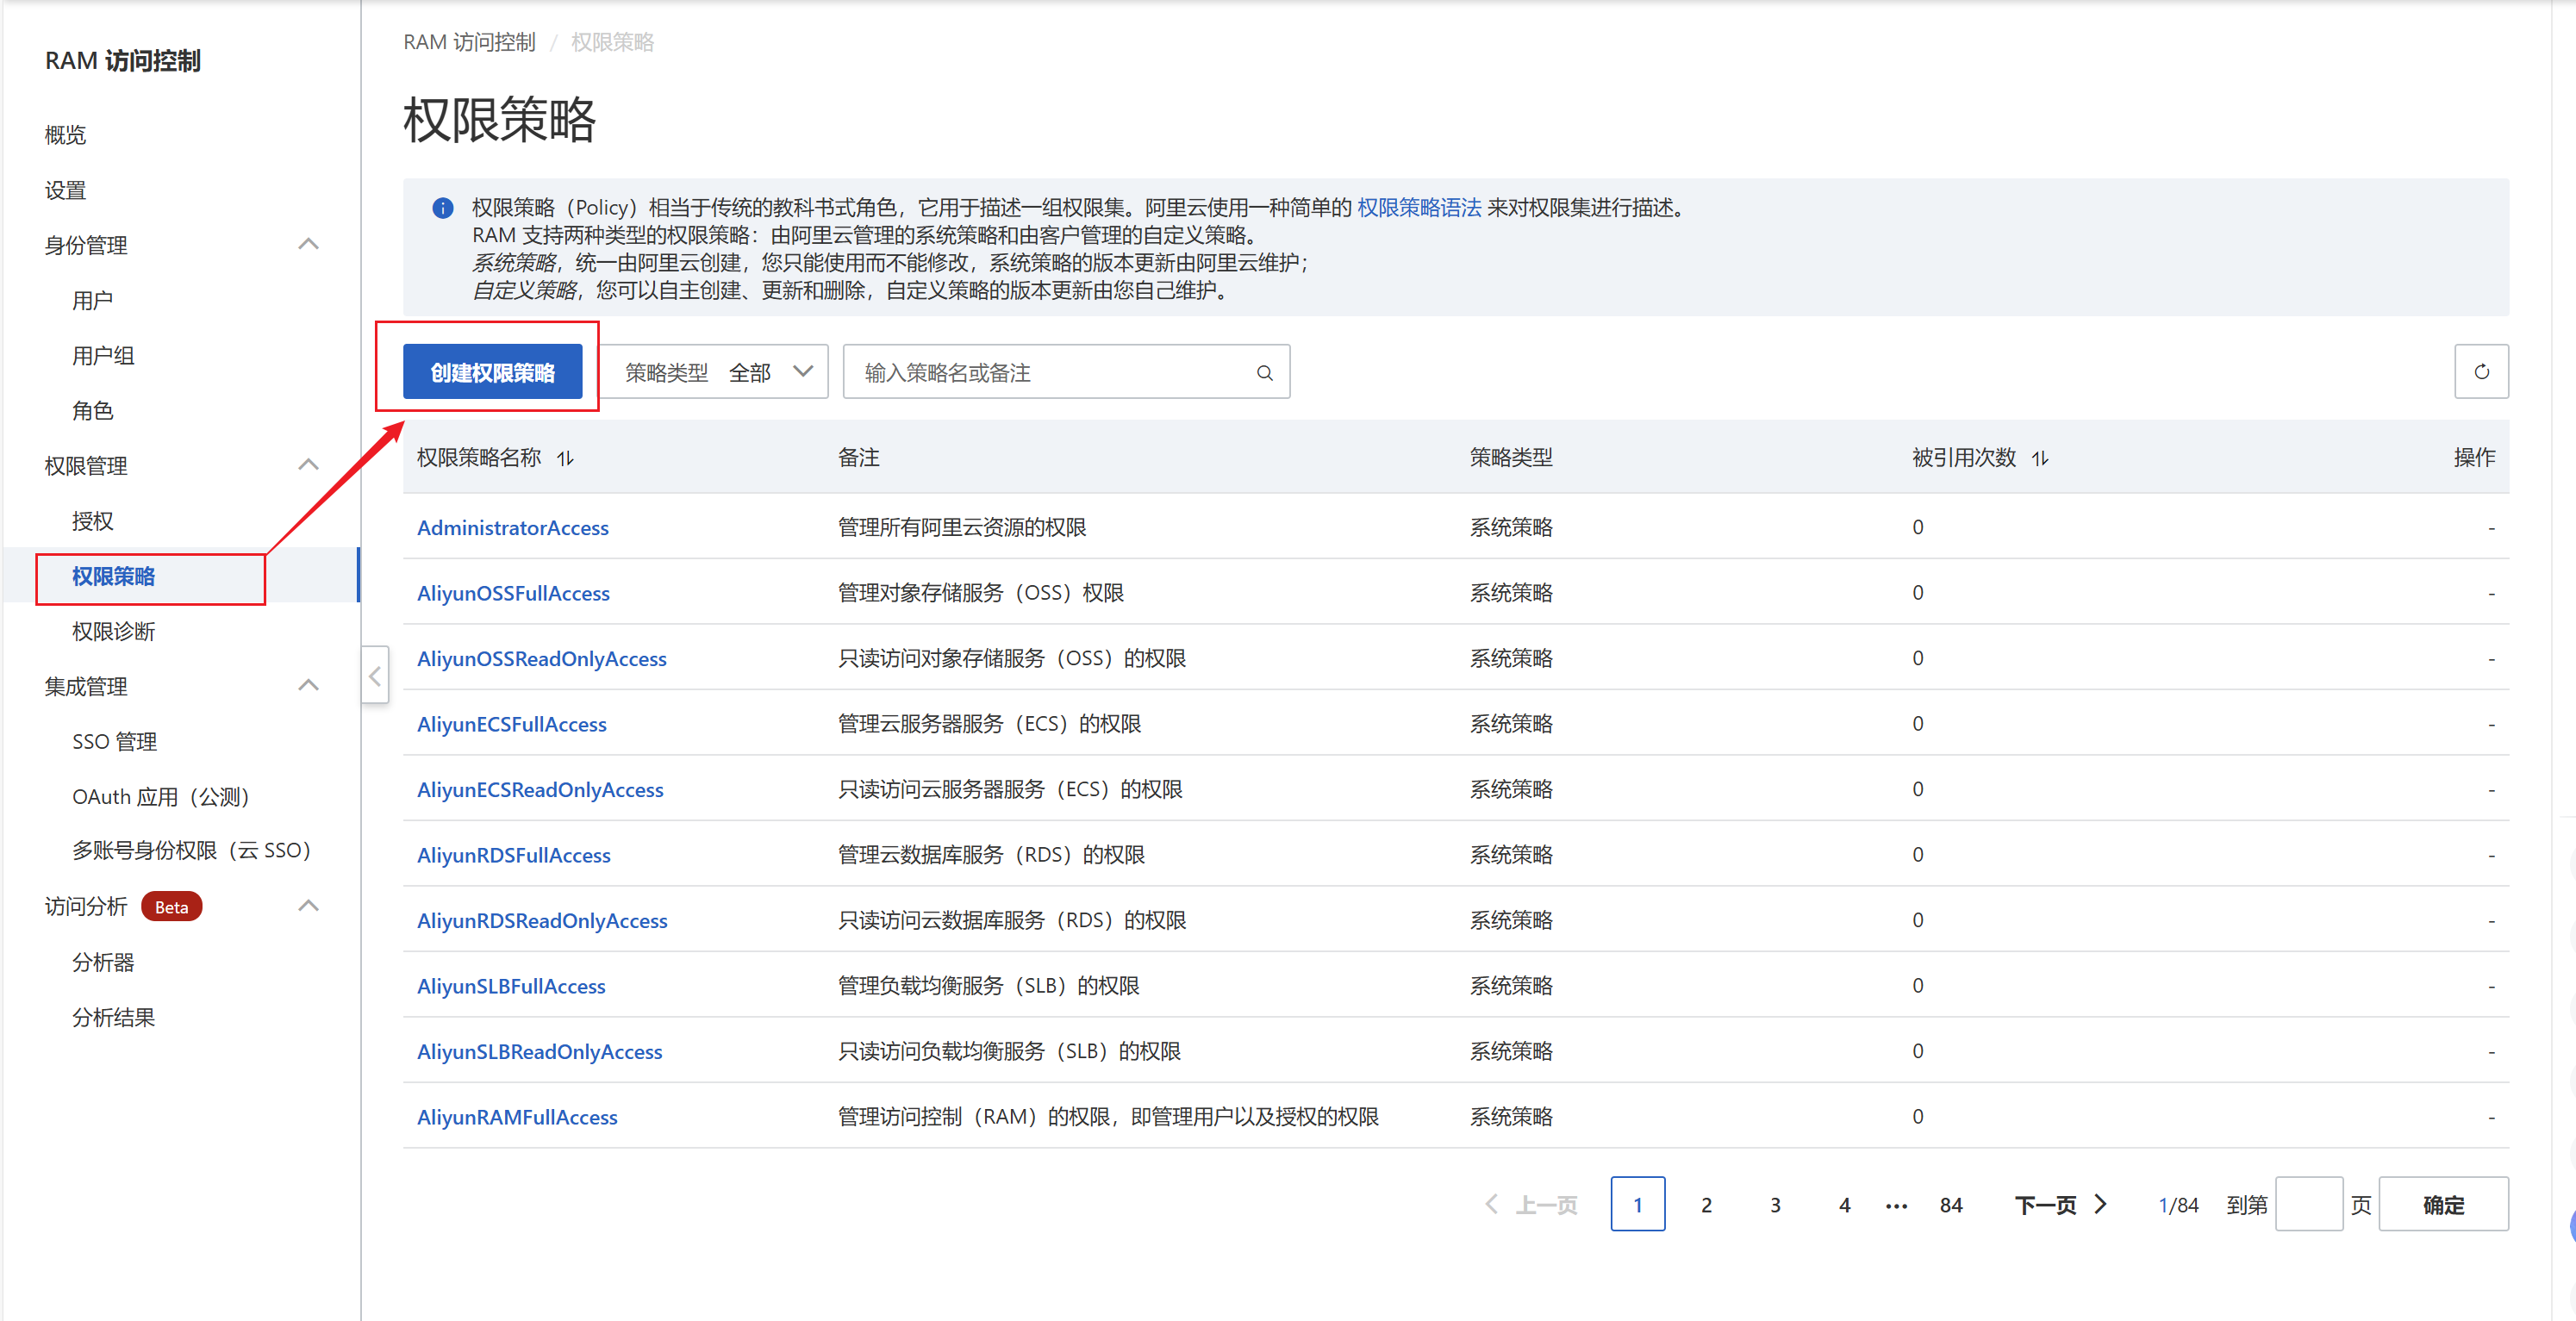Click the 创建权限策略 button

click(492, 372)
